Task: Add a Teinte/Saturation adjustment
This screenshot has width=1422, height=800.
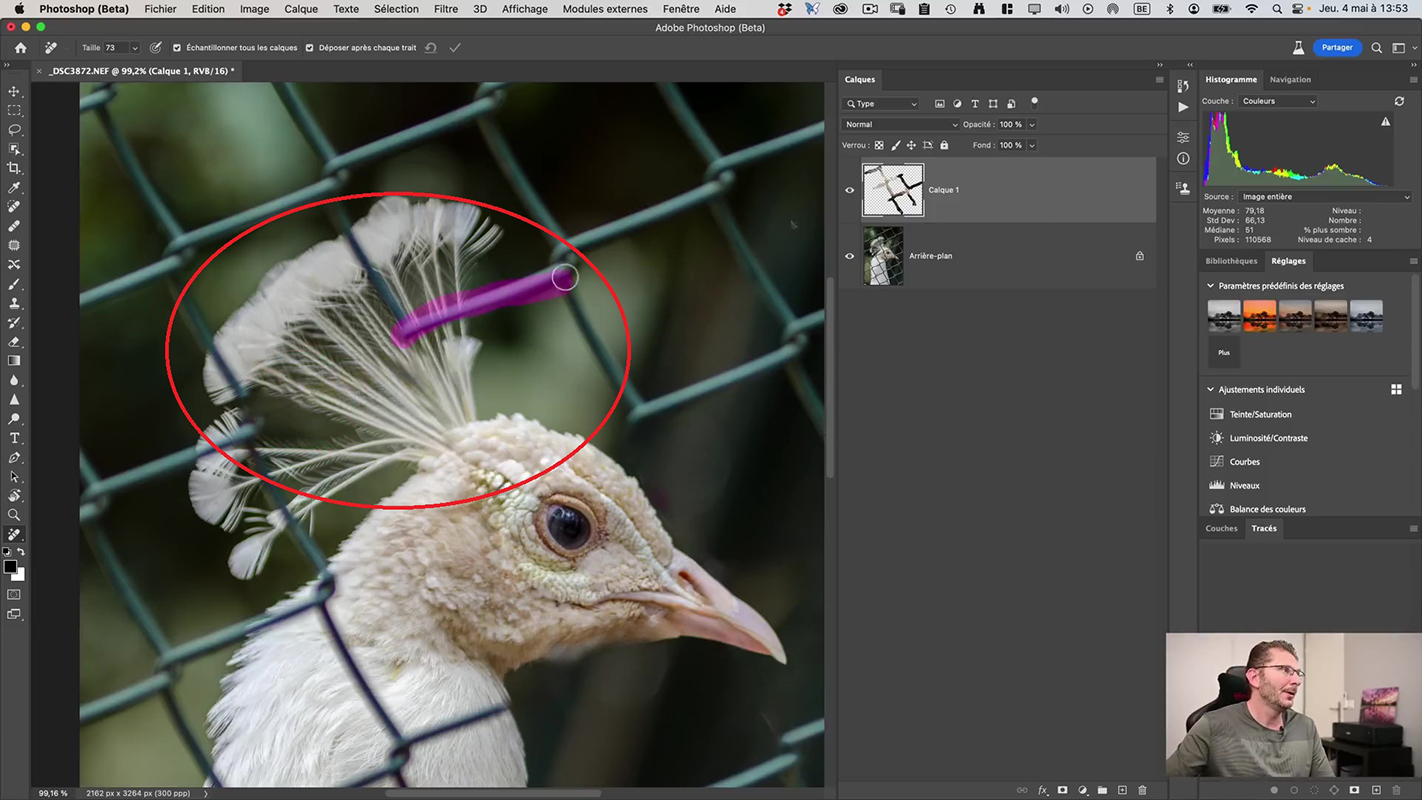Action: 1260,414
